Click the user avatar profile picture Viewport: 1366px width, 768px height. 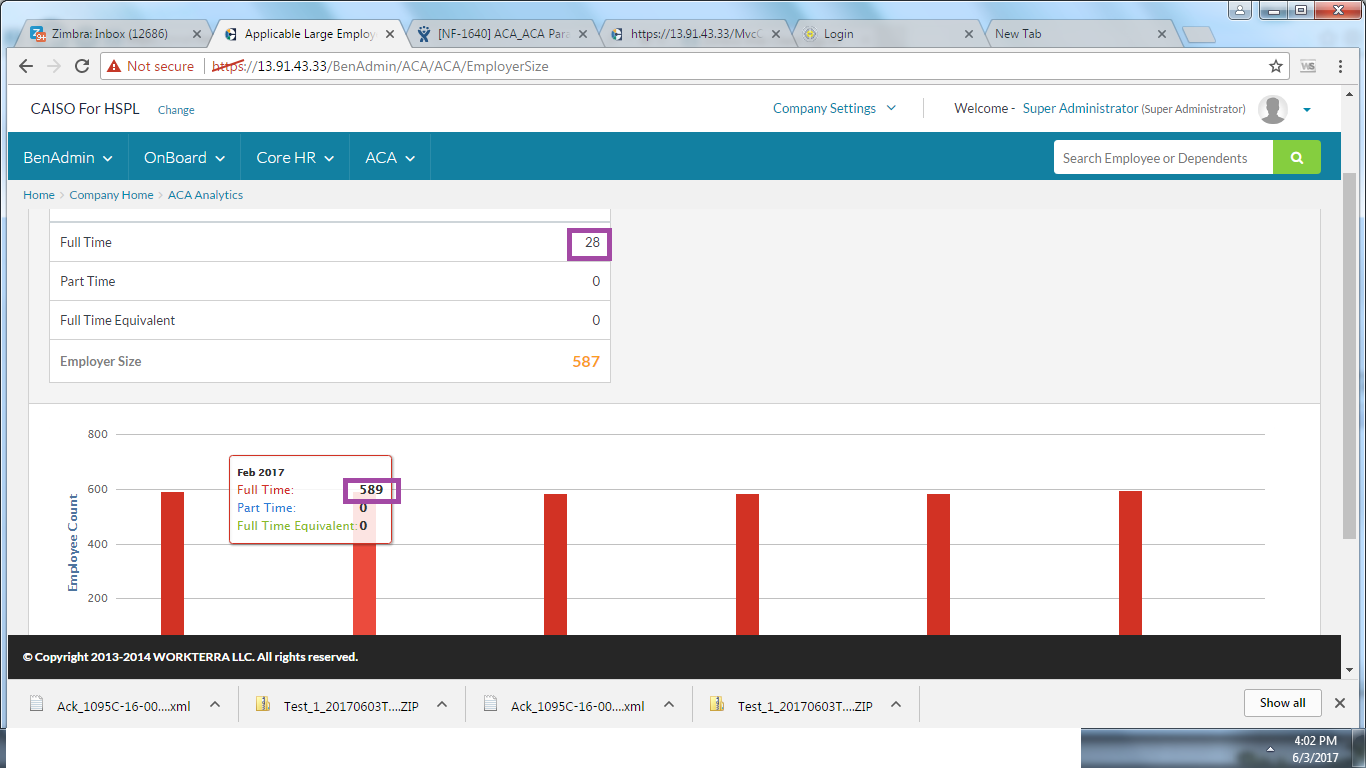pos(1273,109)
